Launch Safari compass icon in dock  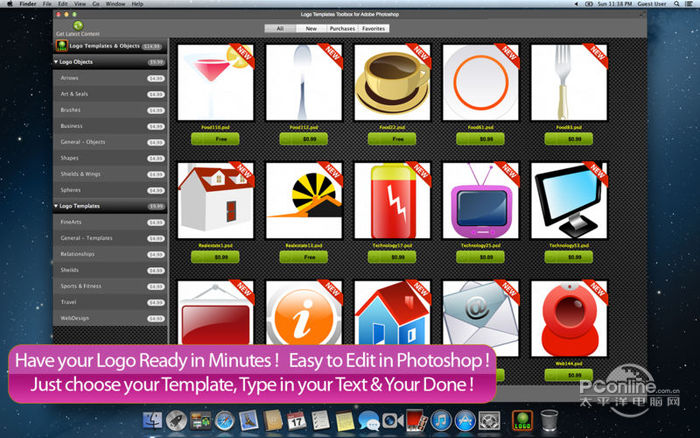point(225,420)
